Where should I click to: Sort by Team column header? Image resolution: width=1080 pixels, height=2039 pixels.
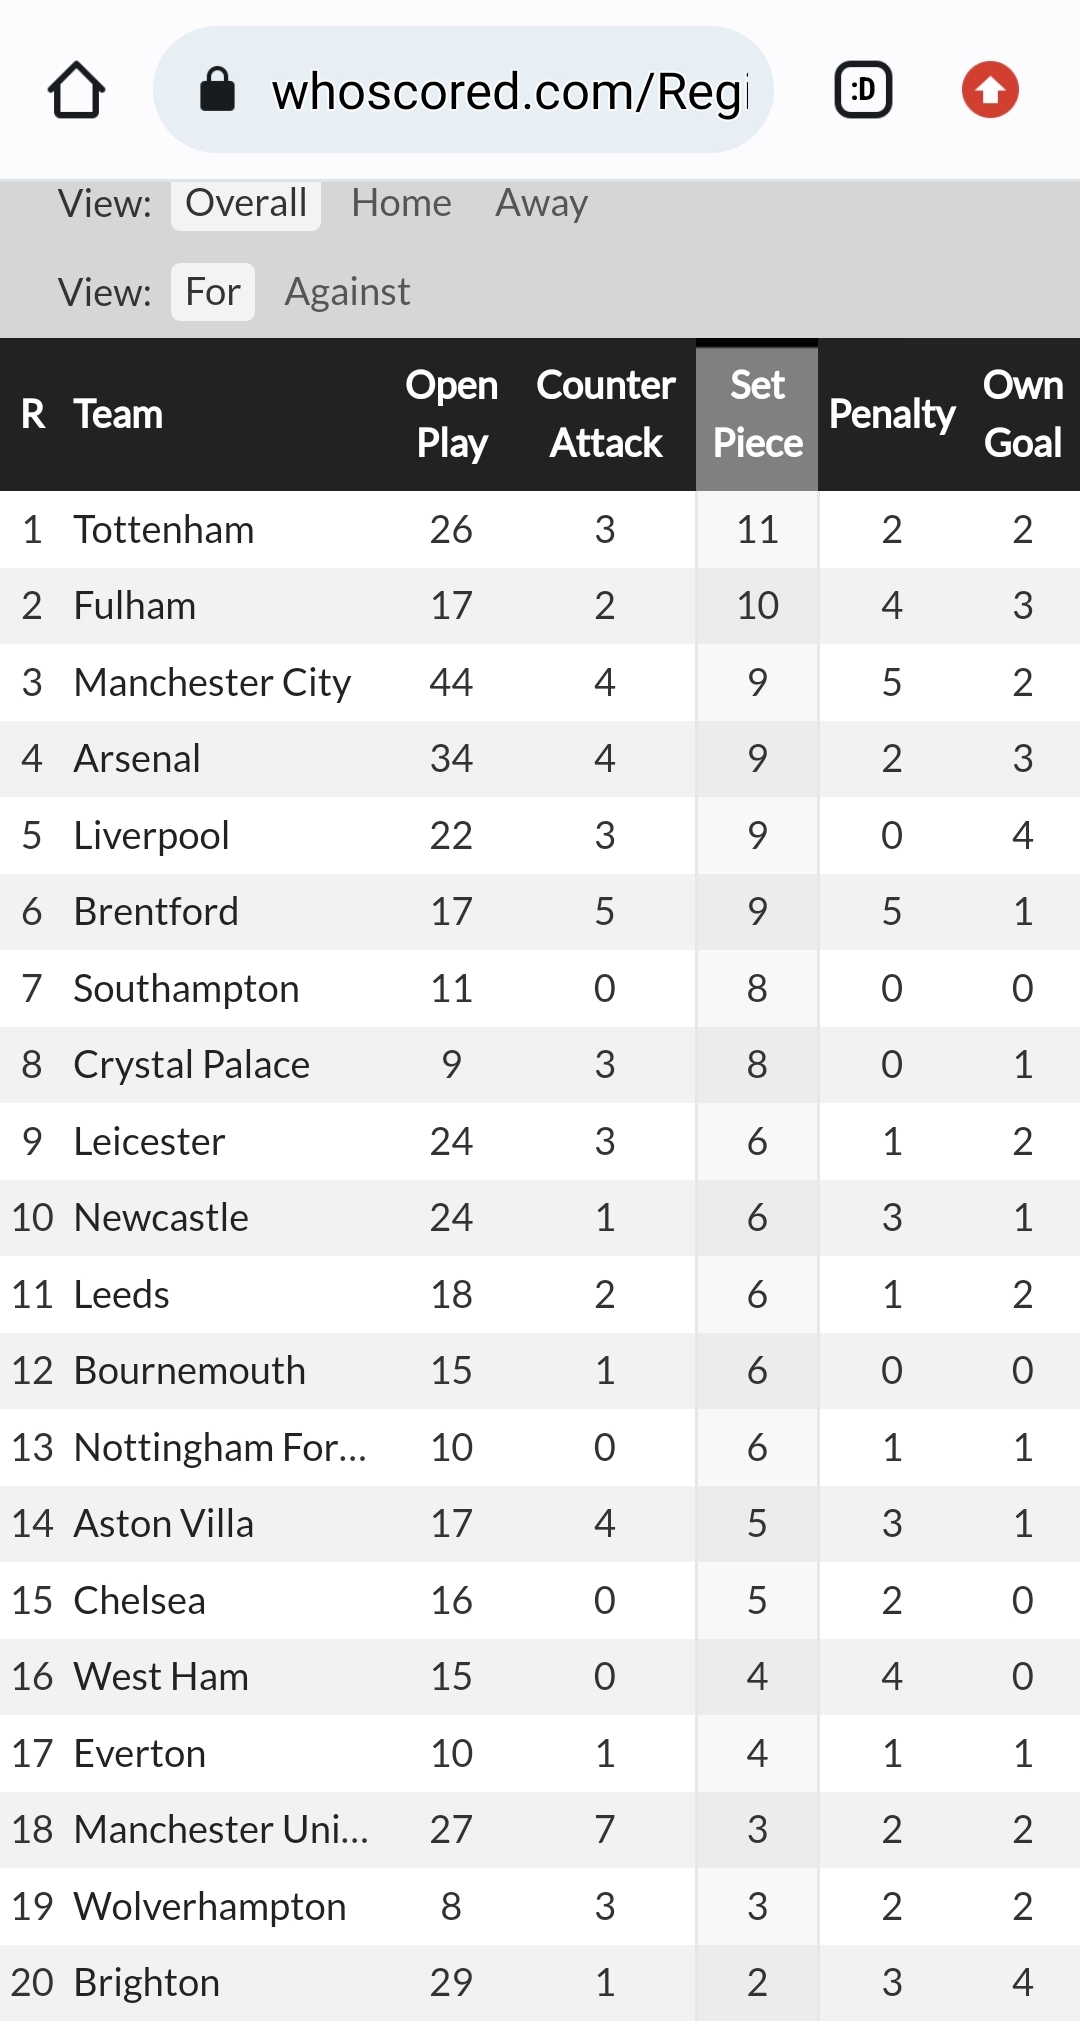tap(118, 414)
